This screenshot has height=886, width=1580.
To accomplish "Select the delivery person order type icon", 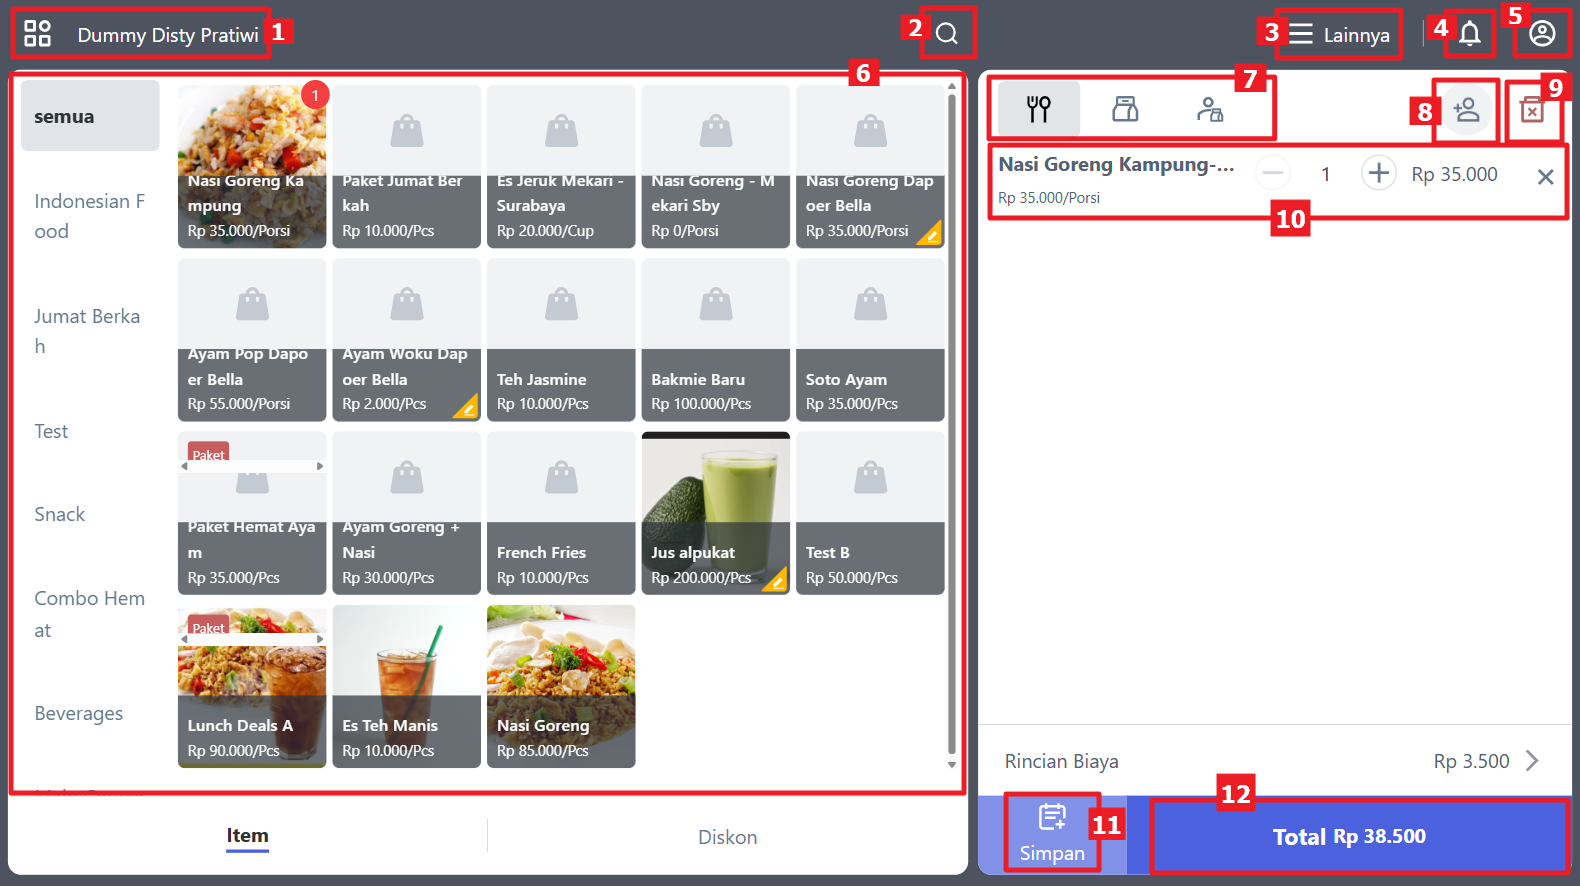I will [x=1210, y=109].
